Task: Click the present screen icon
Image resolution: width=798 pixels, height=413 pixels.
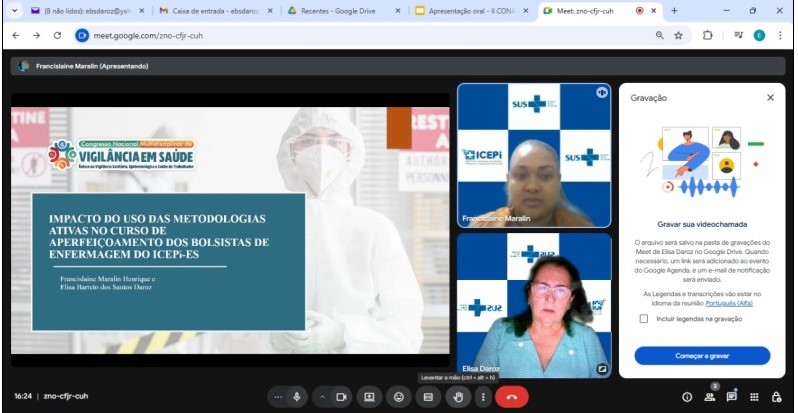Action: (369, 397)
